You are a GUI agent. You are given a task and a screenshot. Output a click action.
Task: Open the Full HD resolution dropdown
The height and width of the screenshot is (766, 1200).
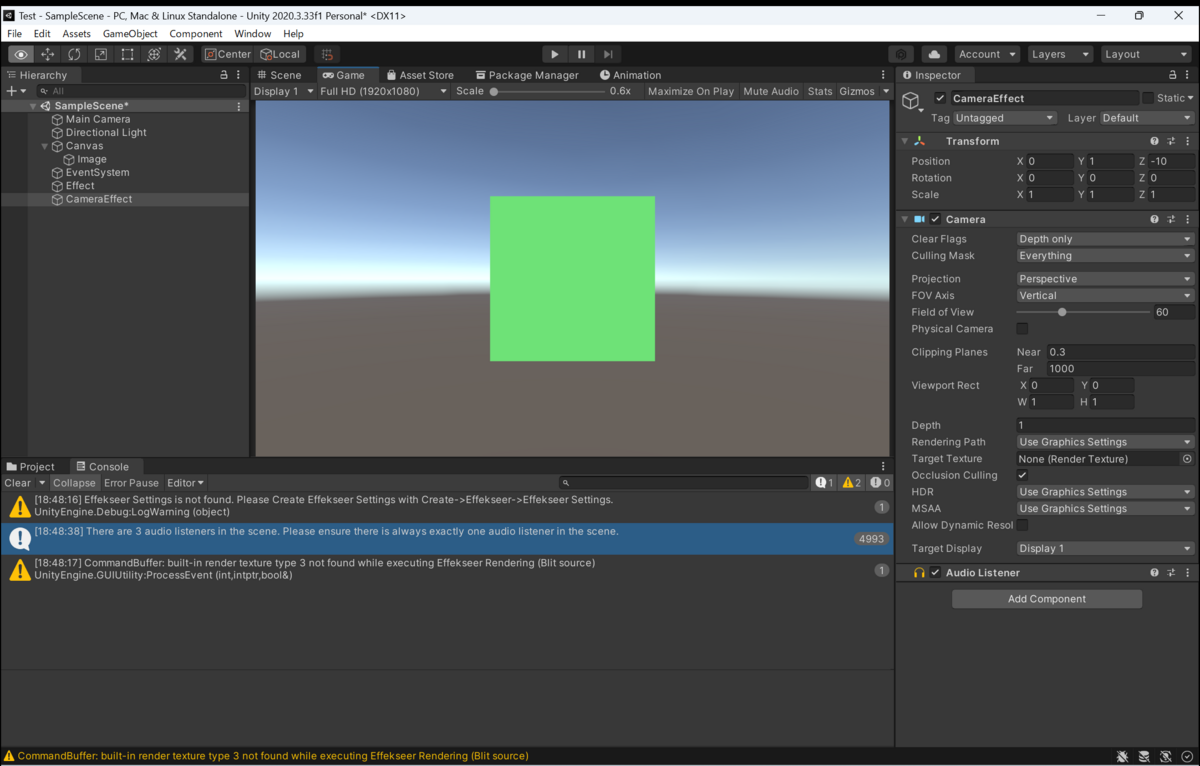click(383, 91)
